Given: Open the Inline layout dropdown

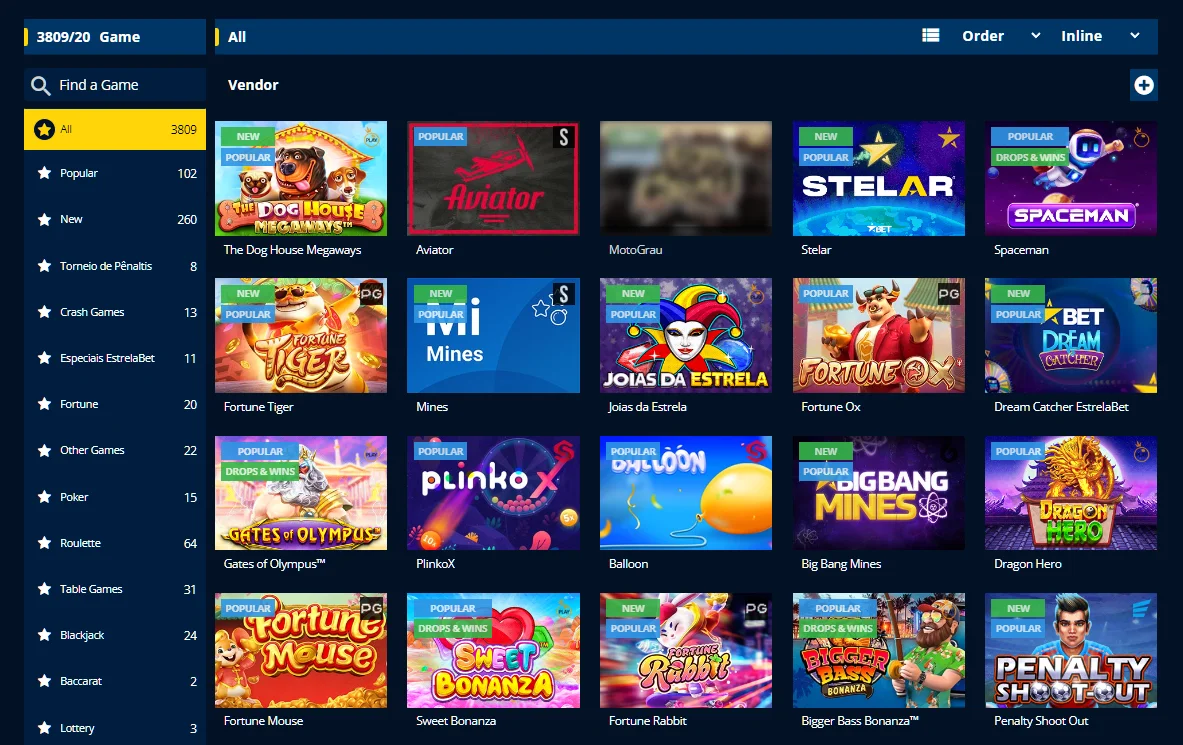Looking at the screenshot, I should pos(1101,35).
